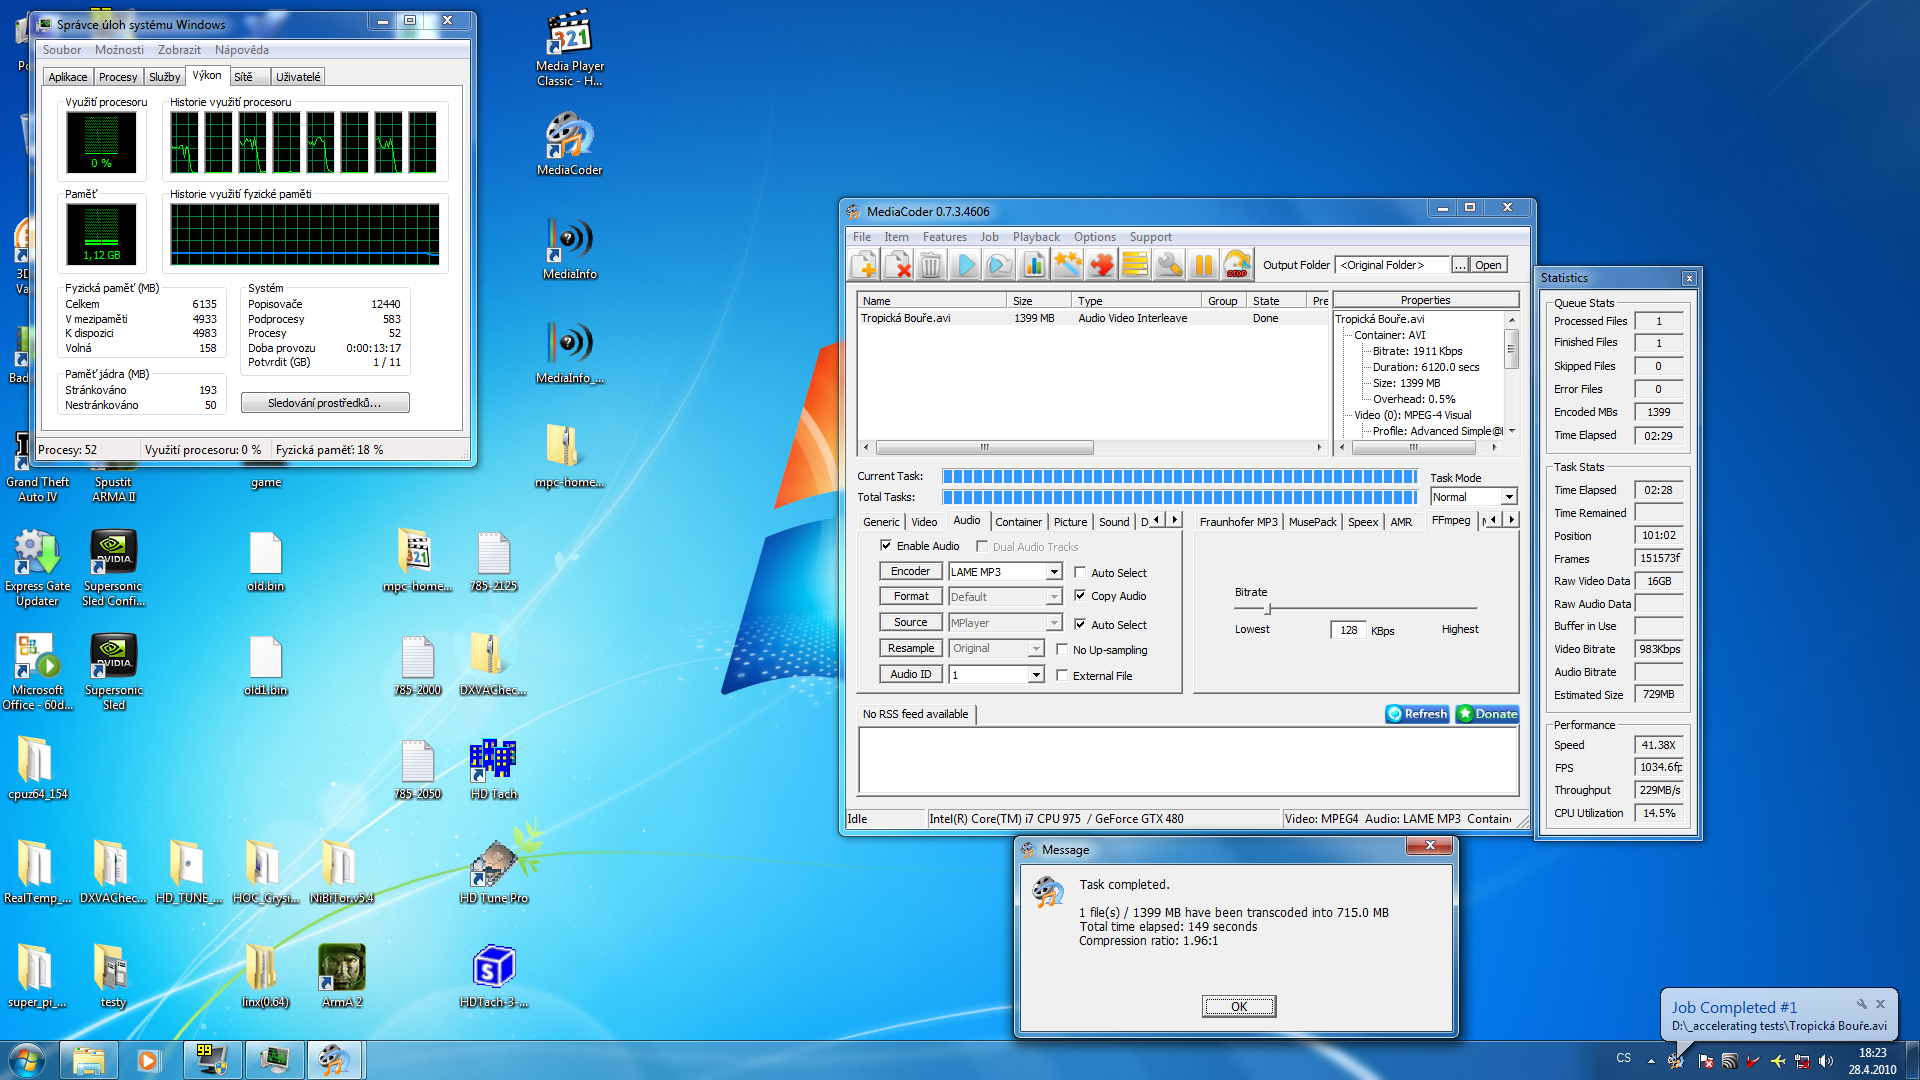Open the Resample Original dropdown
Image resolution: width=1920 pixels, height=1080 pixels.
[x=997, y=649]
